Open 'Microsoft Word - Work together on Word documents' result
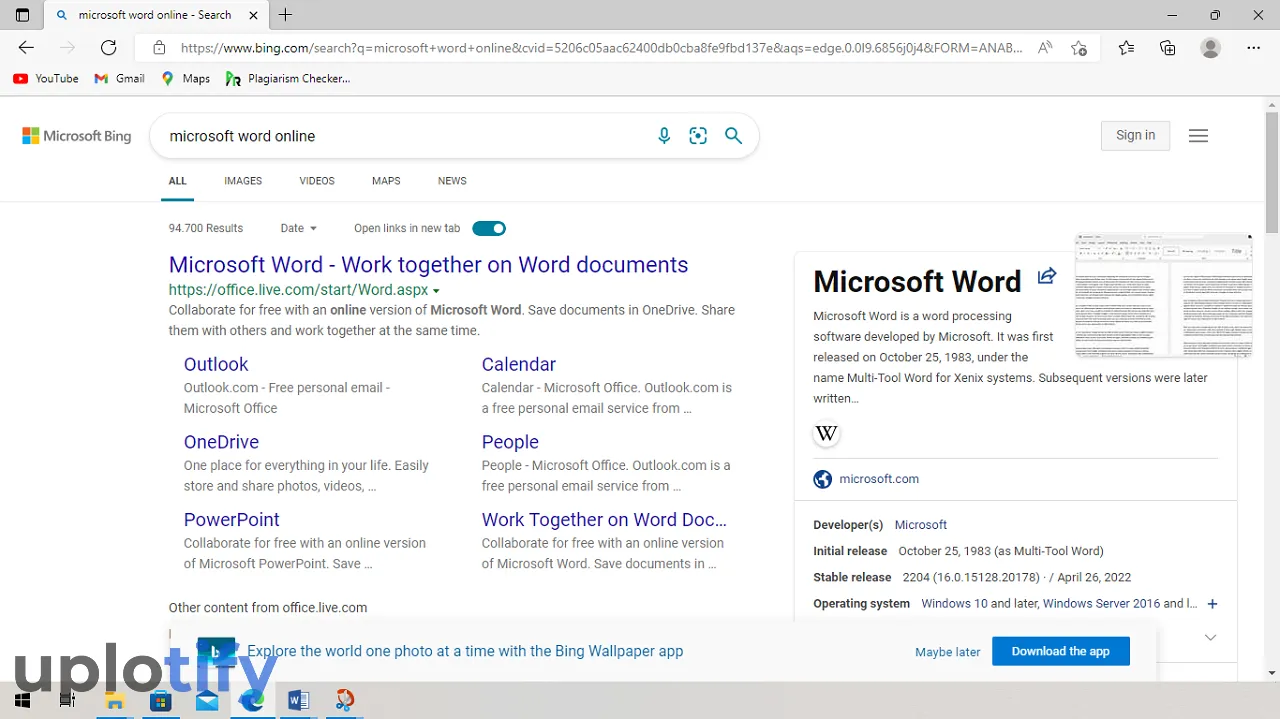 (x=428, y=265)
